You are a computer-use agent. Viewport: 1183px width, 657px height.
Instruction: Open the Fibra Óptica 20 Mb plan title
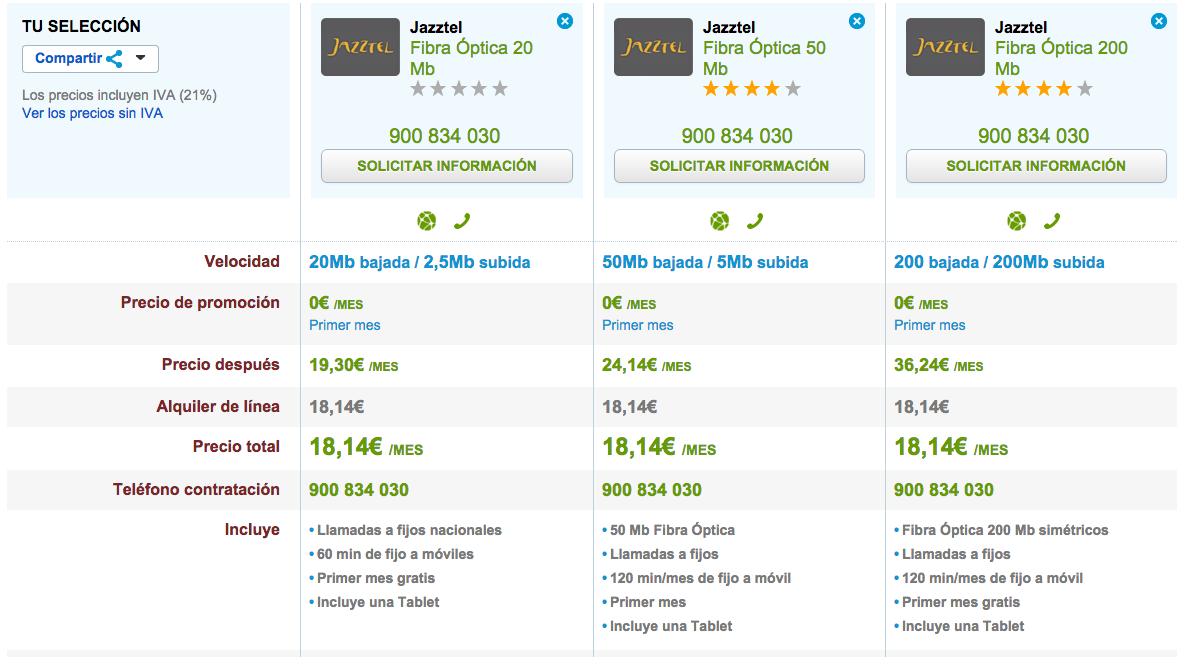point(472,58)
